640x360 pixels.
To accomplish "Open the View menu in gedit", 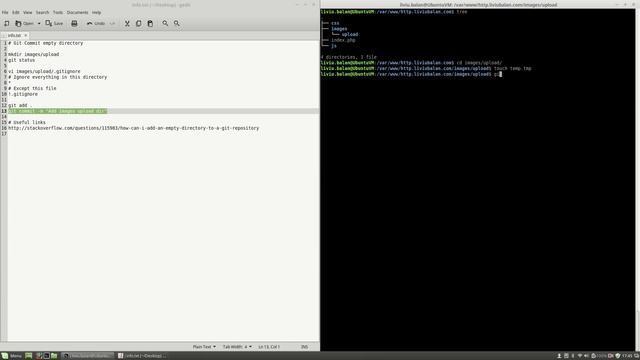I will [x=27, y=13].
